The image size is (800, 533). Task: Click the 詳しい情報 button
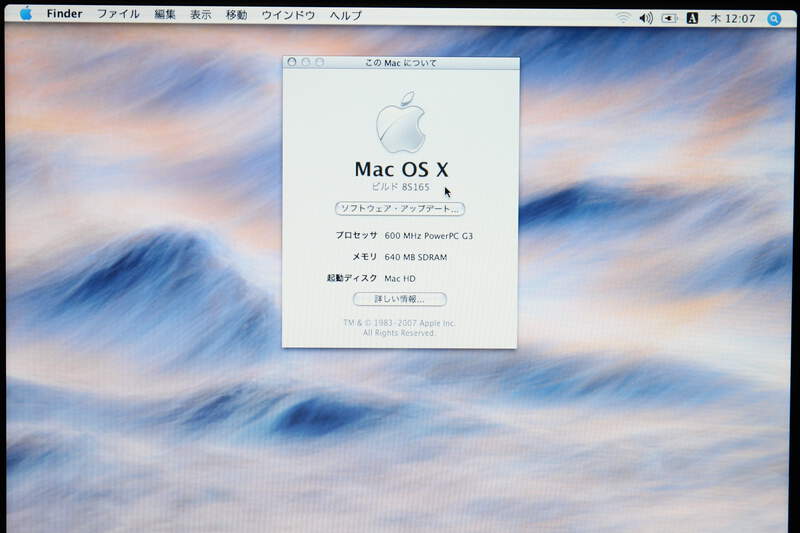coord(399,299)
